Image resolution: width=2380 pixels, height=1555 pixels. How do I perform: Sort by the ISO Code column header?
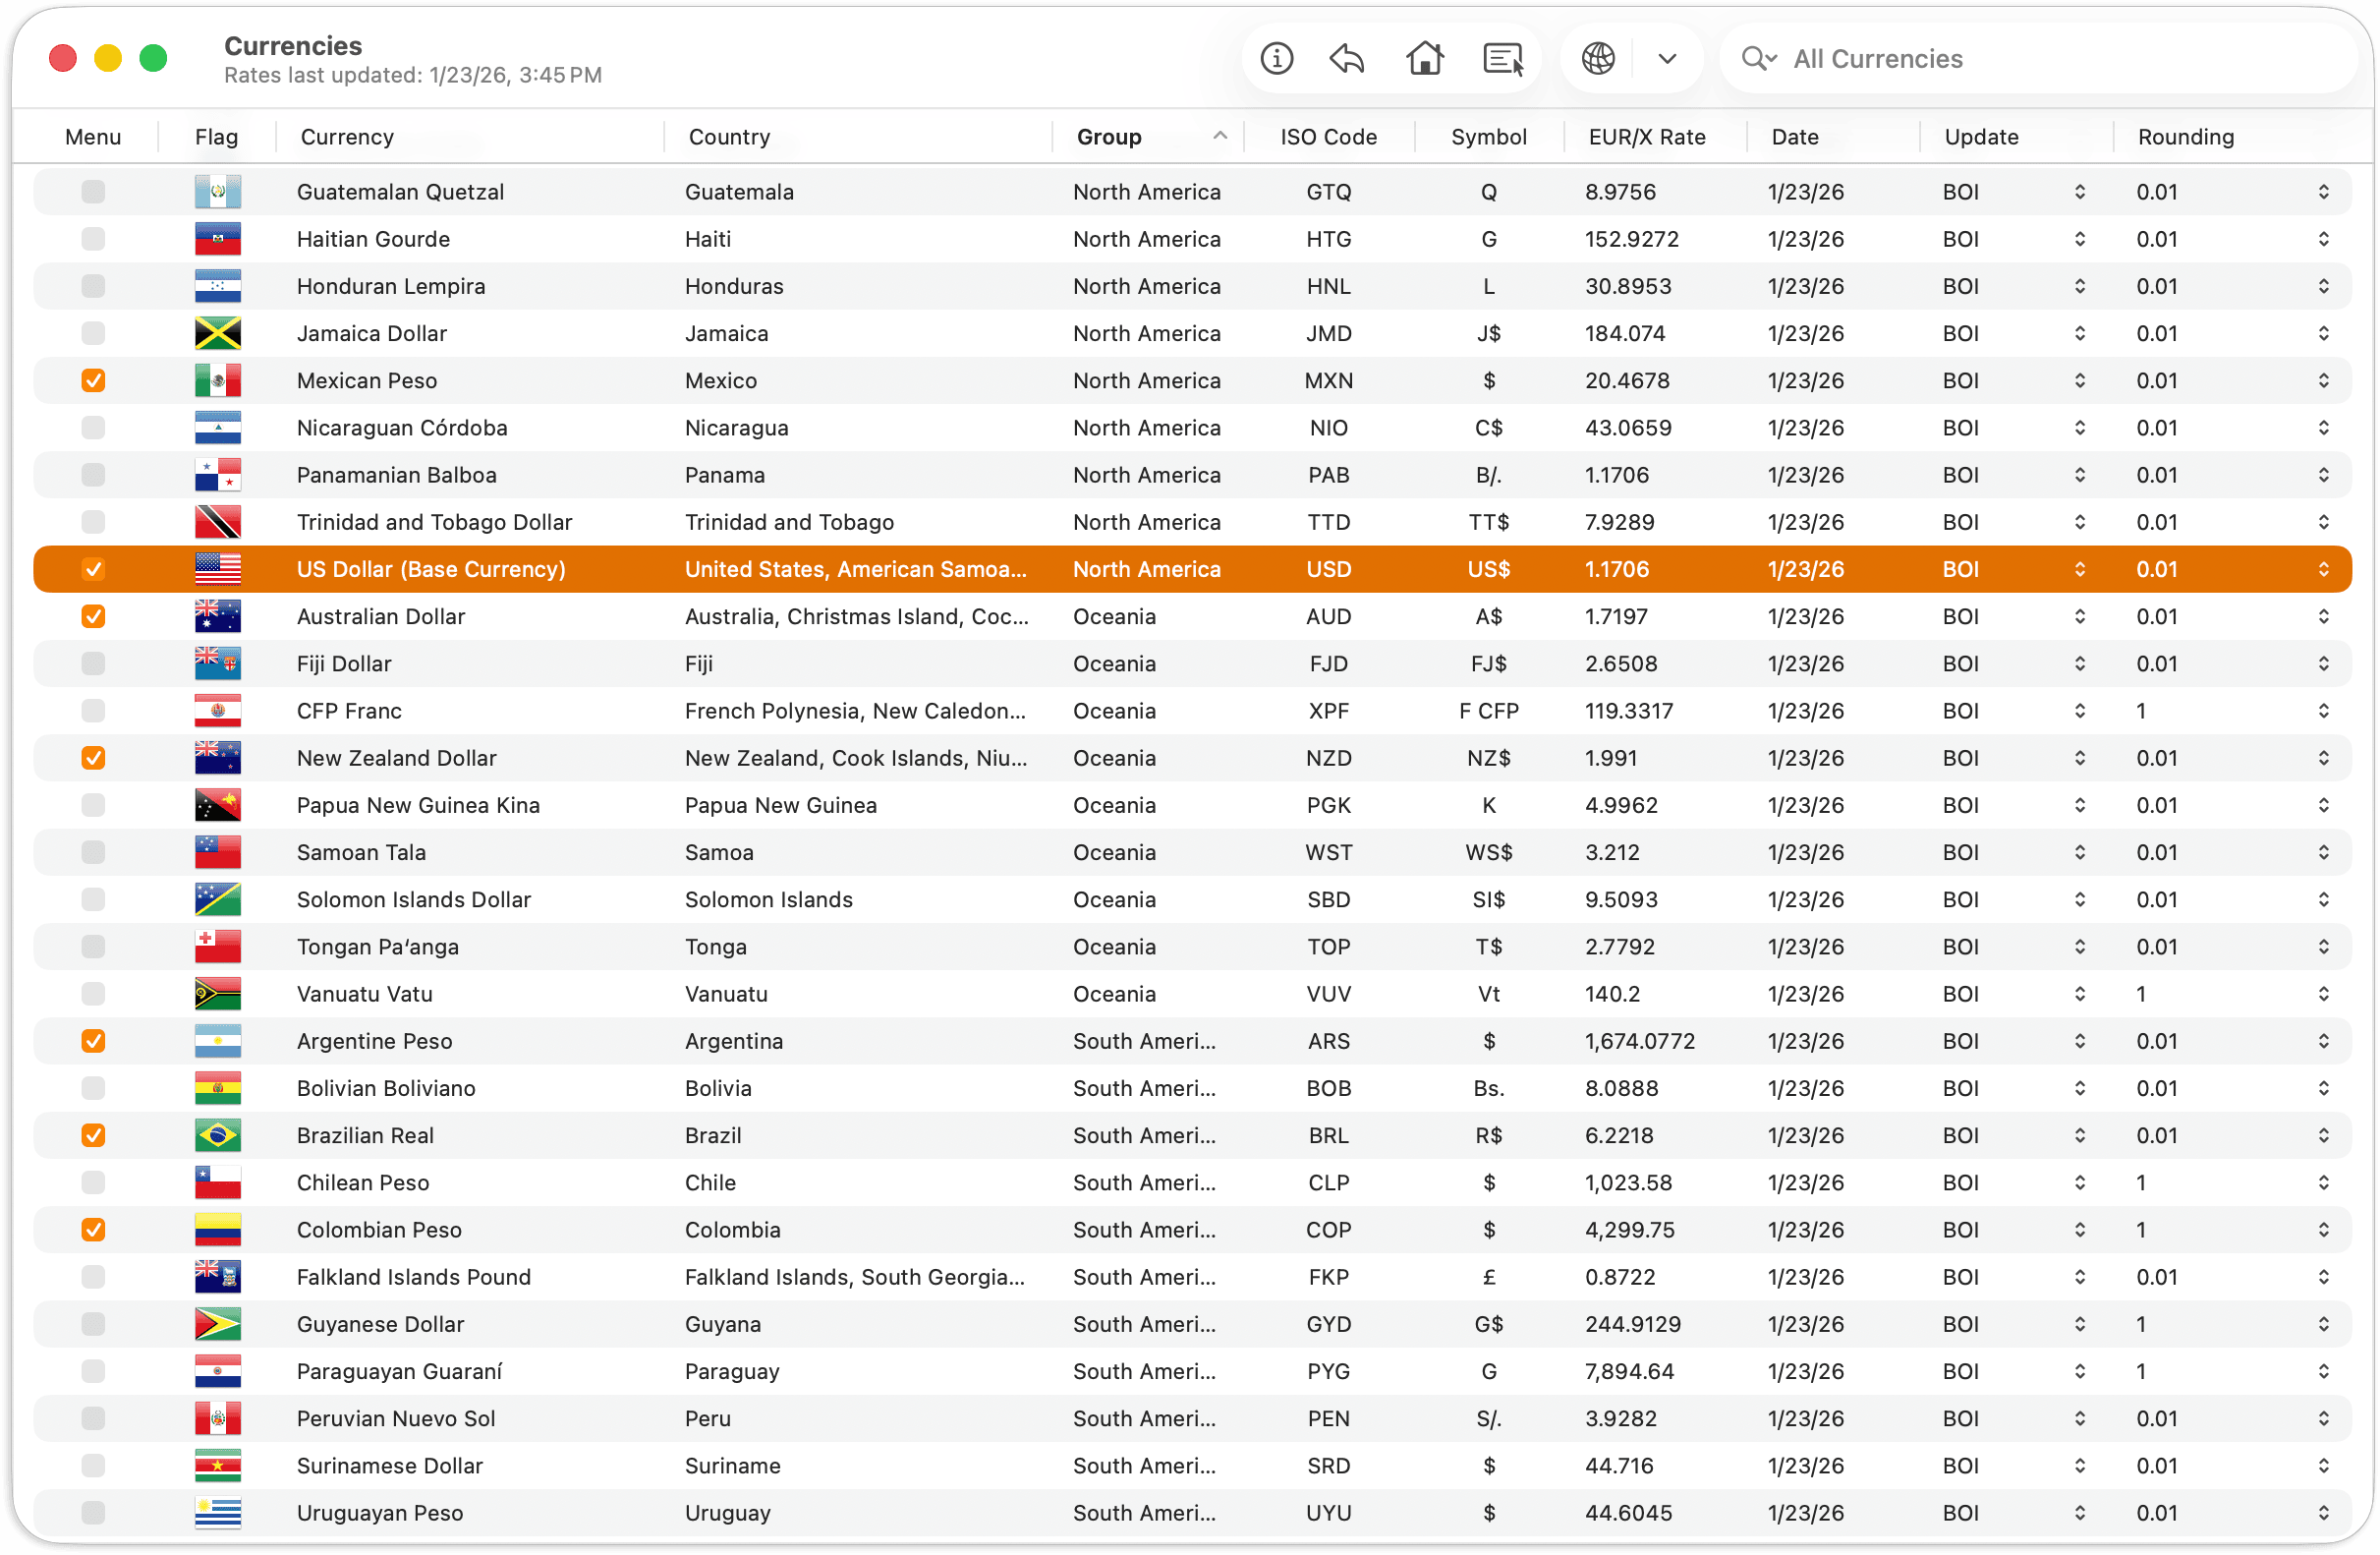pyautogui.click(x=1328, y=137)
